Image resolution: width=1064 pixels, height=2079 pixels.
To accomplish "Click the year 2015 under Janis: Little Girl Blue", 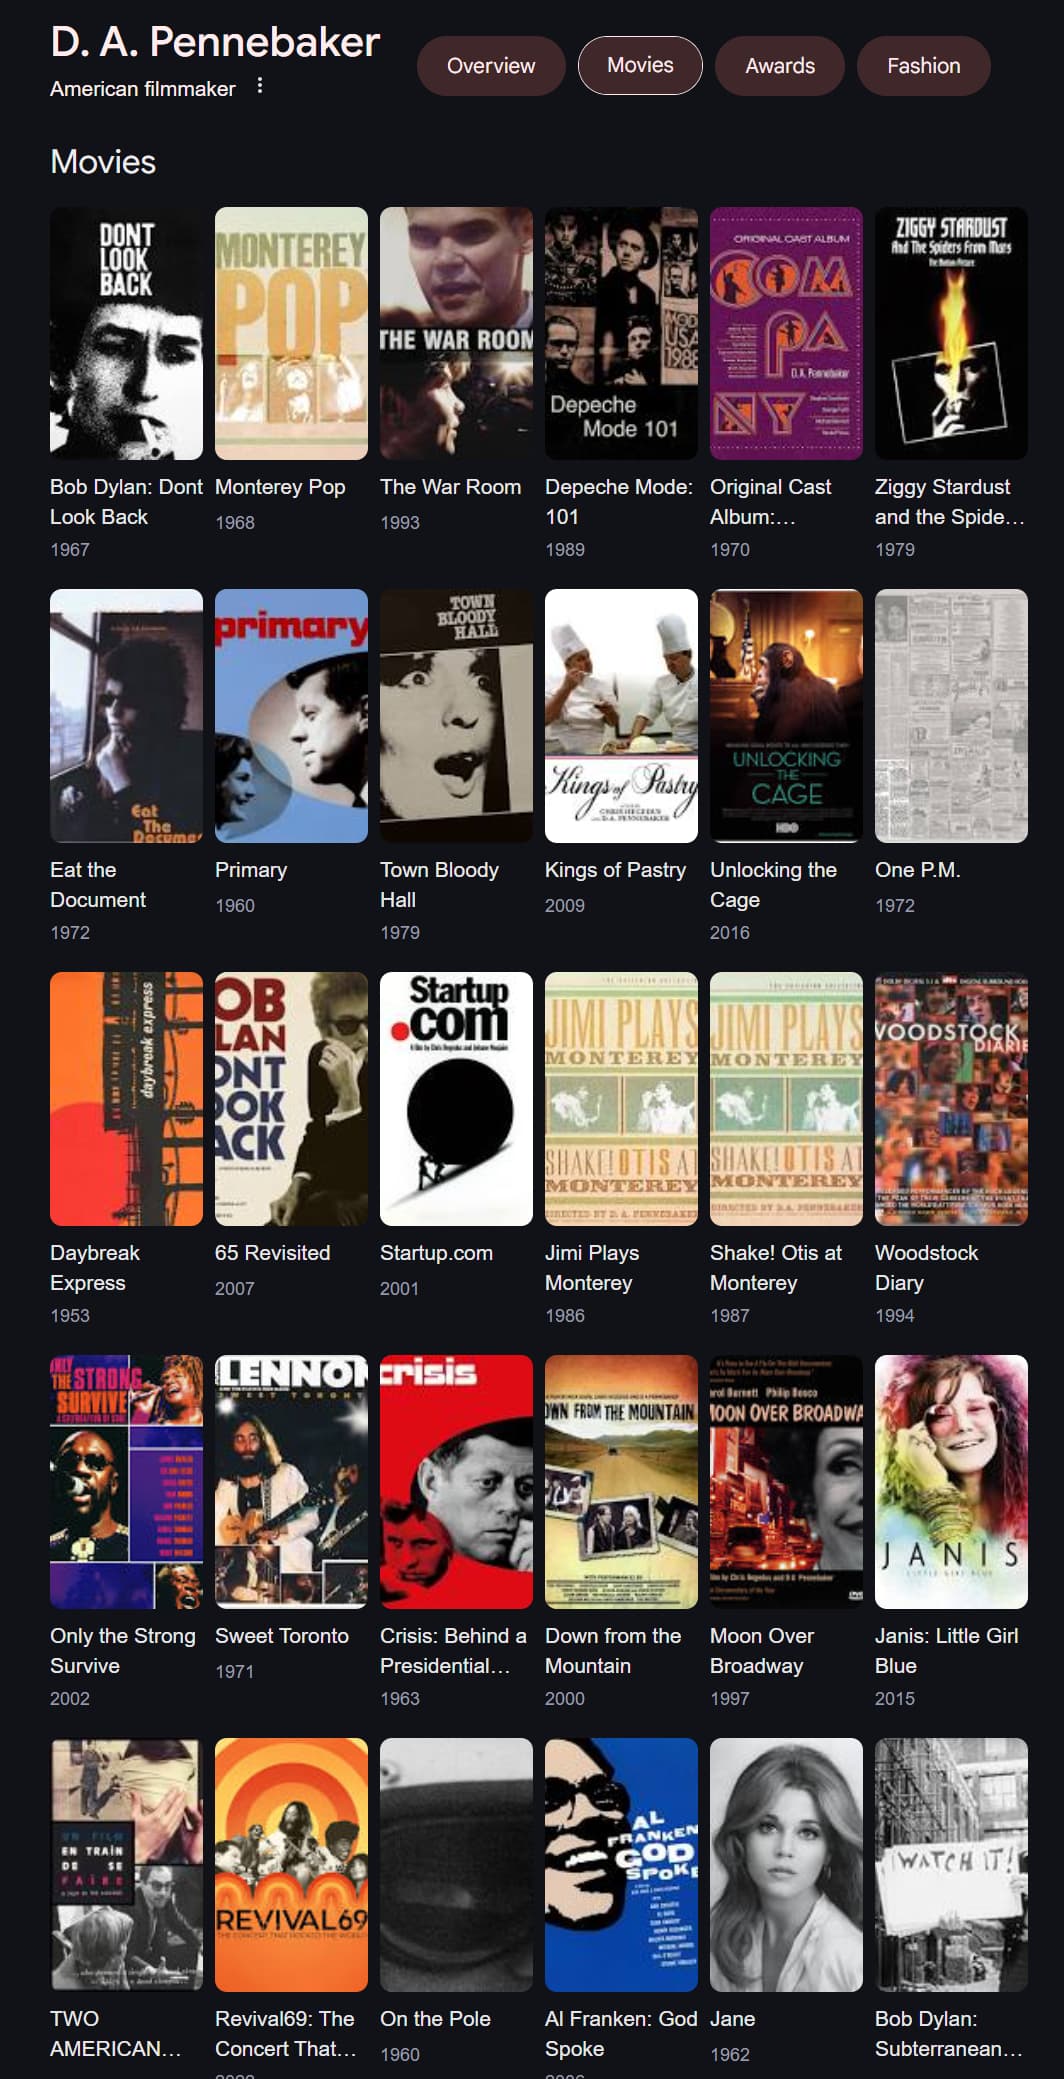I will (895, 1699).
